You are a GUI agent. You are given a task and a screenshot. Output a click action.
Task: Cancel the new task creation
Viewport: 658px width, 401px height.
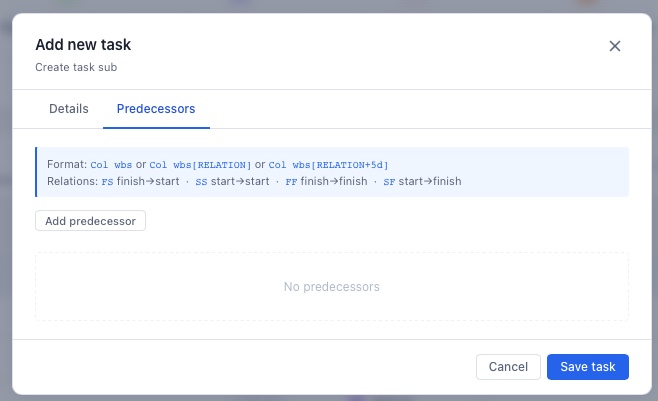[x=508, y=367]
